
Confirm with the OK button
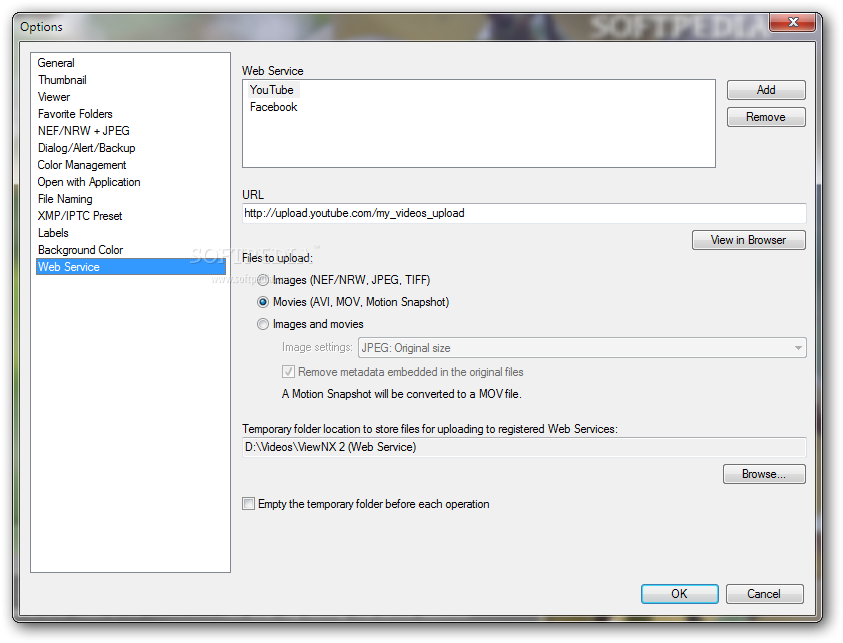coord(680,594)
